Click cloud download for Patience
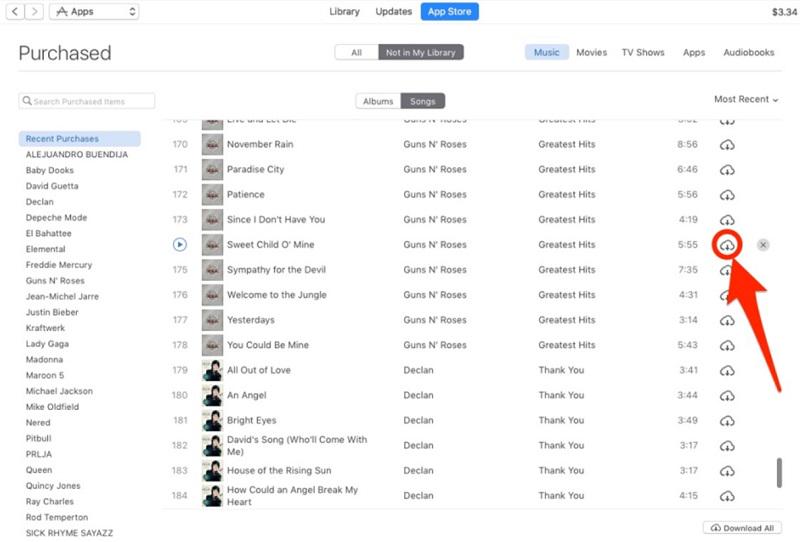This screenshot has height=542, width=800. [x=727, y=195]
